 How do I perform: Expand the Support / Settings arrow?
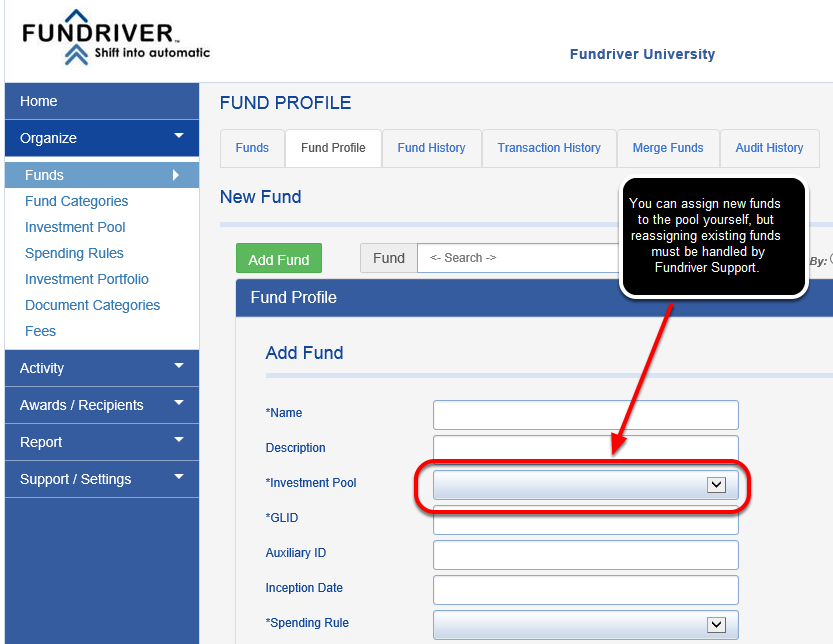click(178, 477)
